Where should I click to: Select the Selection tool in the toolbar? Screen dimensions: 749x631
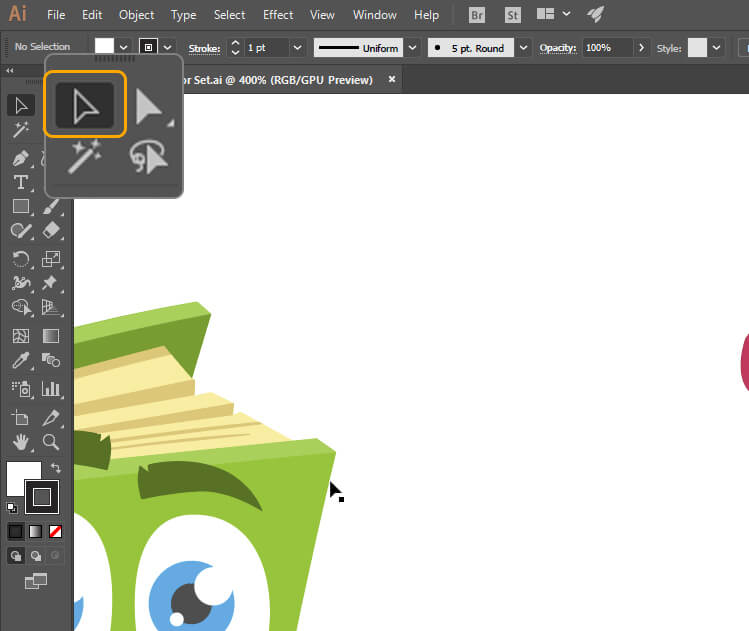tap(21, 106)
